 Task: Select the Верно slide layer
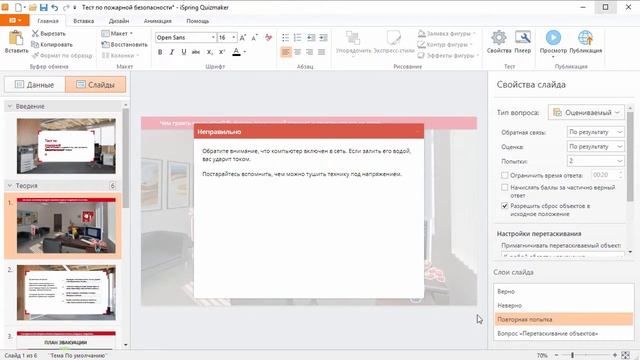click(564, 291)
